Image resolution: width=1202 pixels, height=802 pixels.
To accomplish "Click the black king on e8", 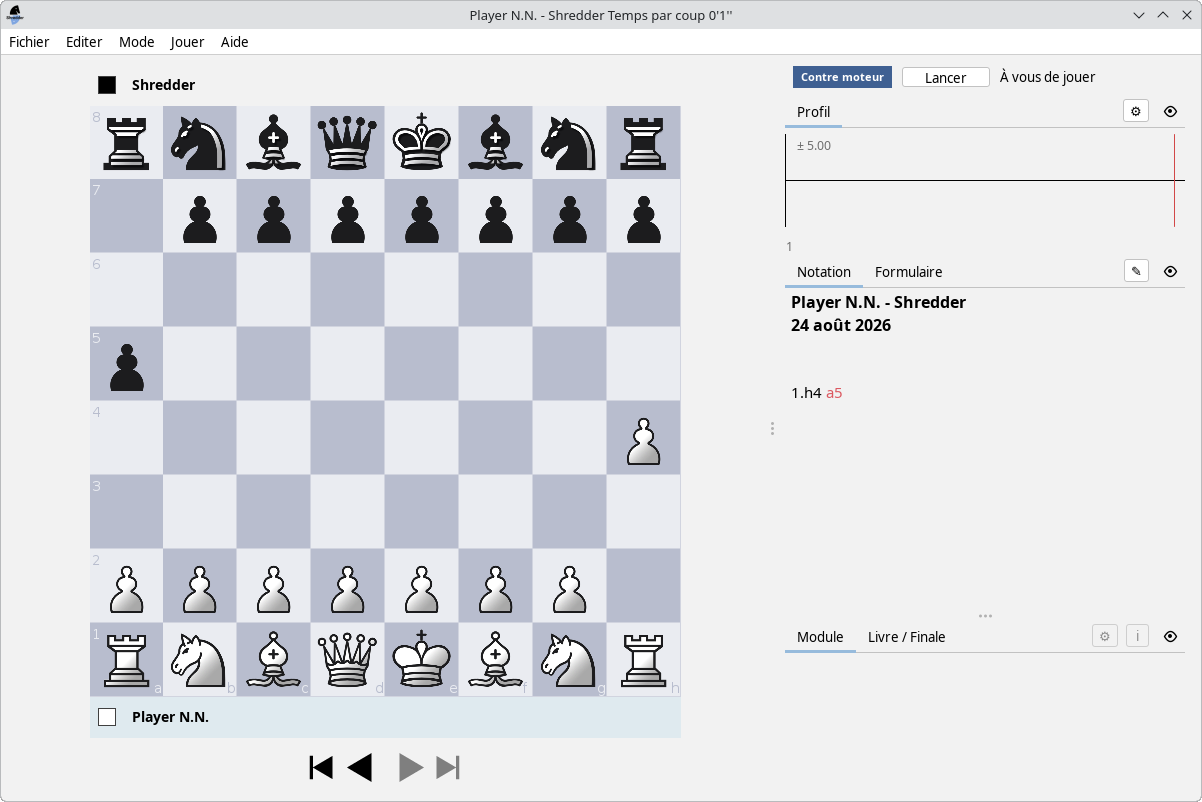I will [x=422, y=142].
